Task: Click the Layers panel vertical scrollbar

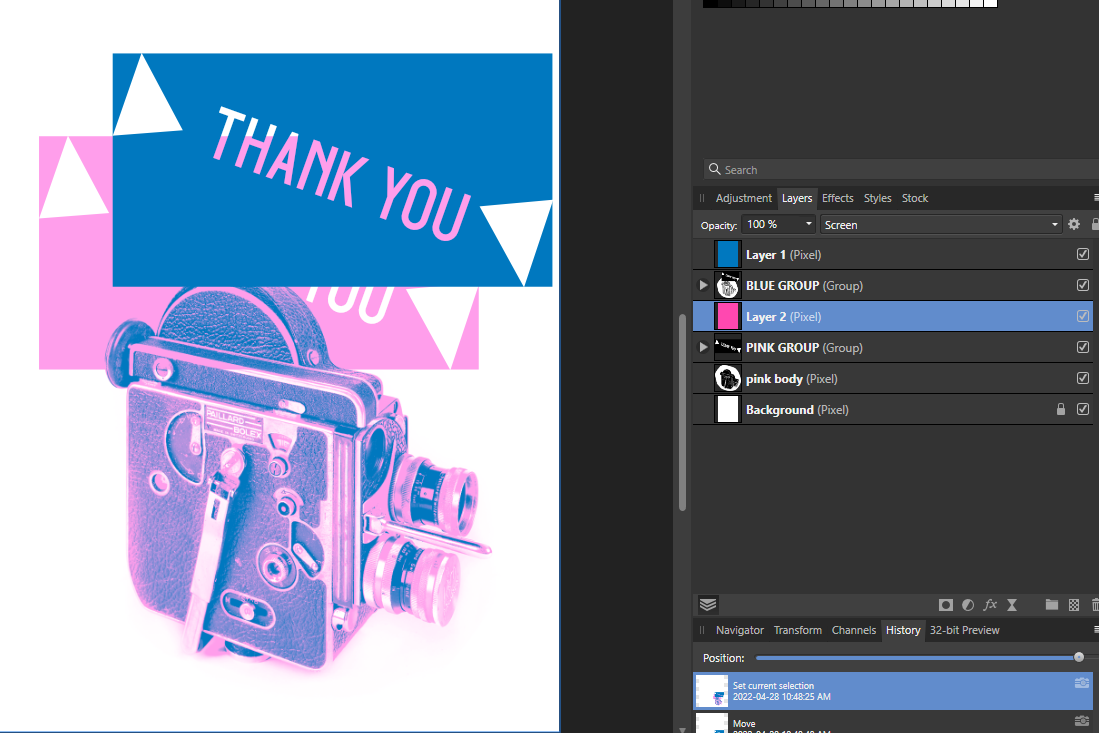Action: (683, 412)
